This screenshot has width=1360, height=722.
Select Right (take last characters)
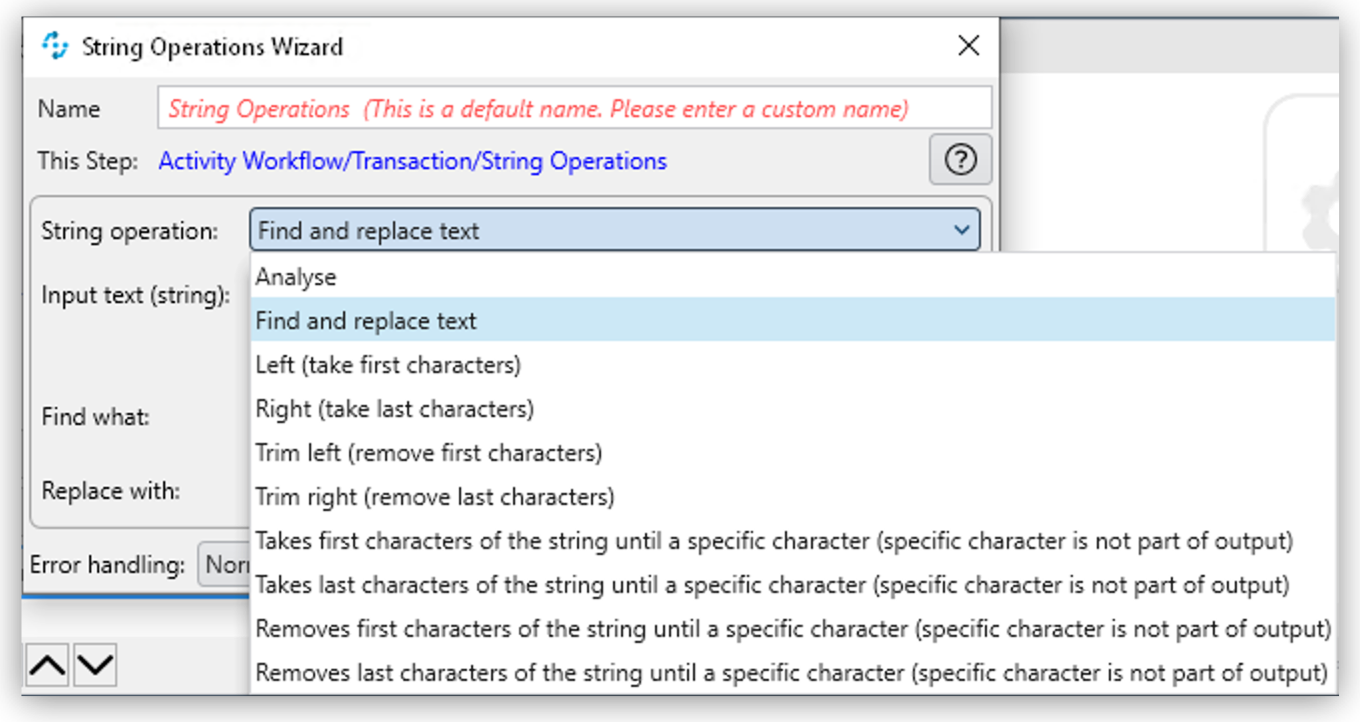394,409
